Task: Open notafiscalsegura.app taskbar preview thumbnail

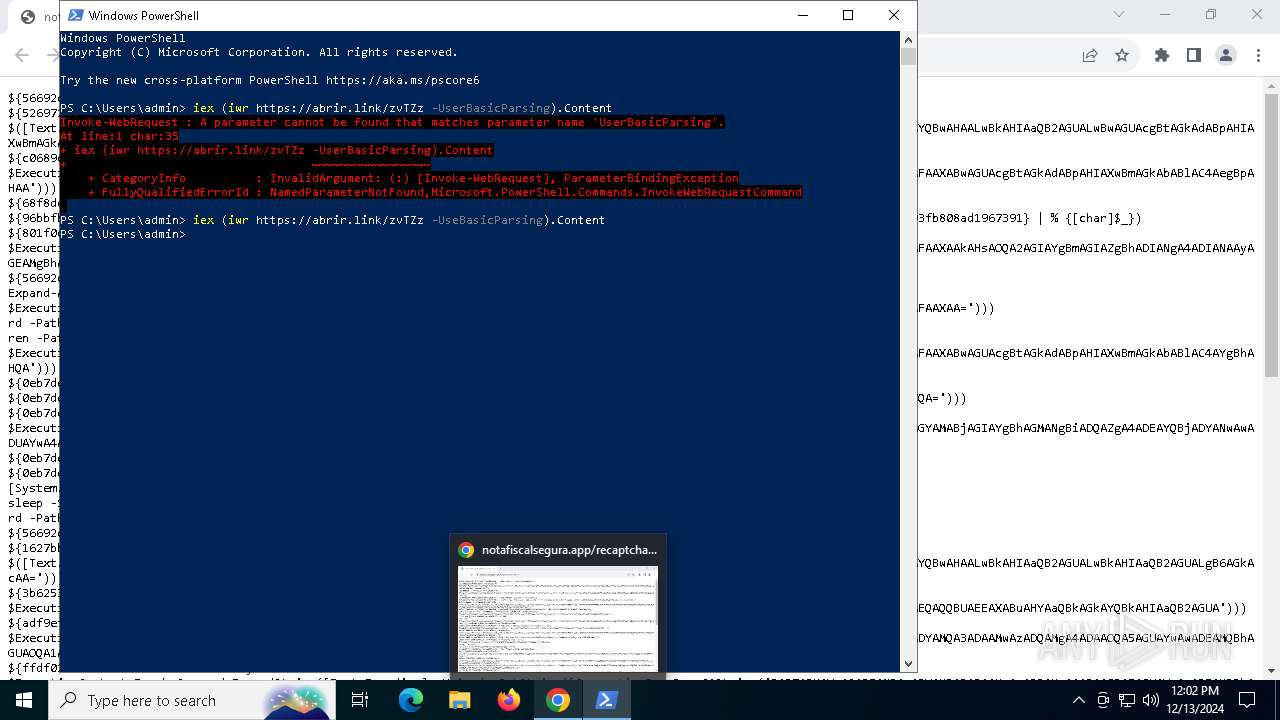Action: coord(558,619)
